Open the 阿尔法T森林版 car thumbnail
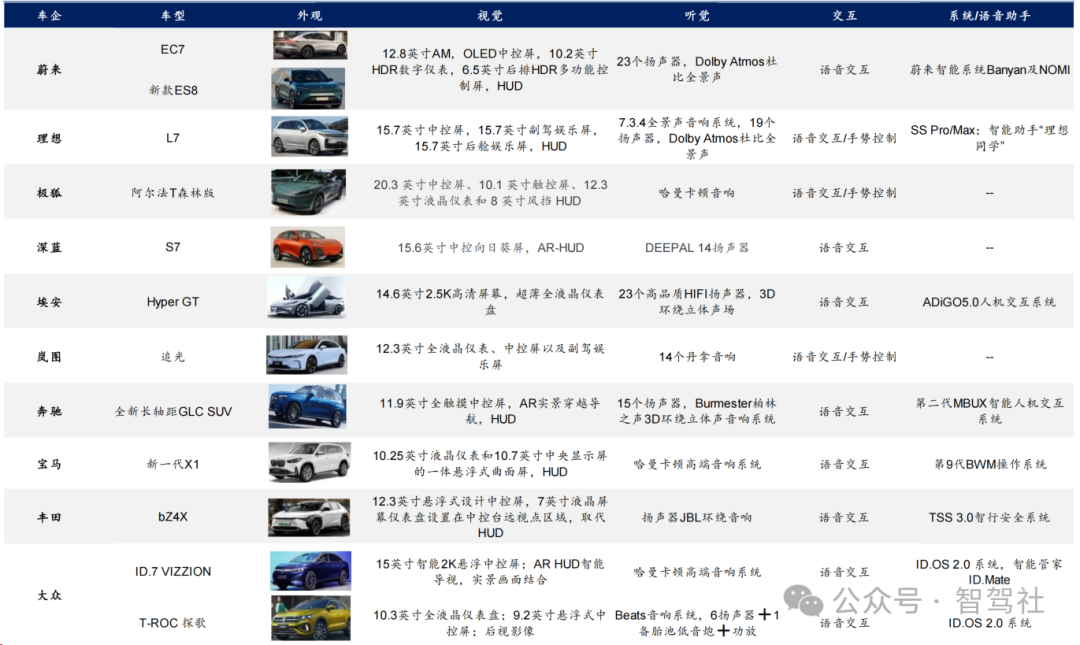The height and width of the screenshot is (645, 1080). point(308,192)
